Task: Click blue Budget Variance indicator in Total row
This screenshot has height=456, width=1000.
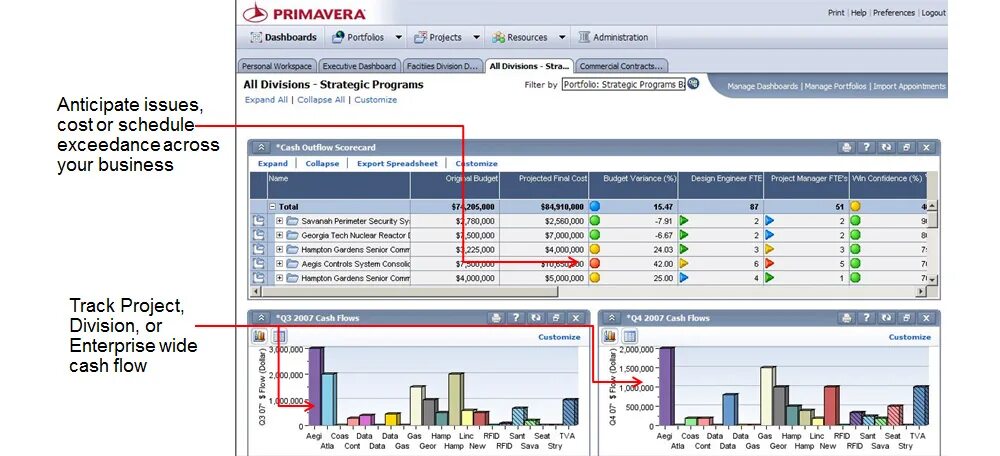Action: pos(595,207)
